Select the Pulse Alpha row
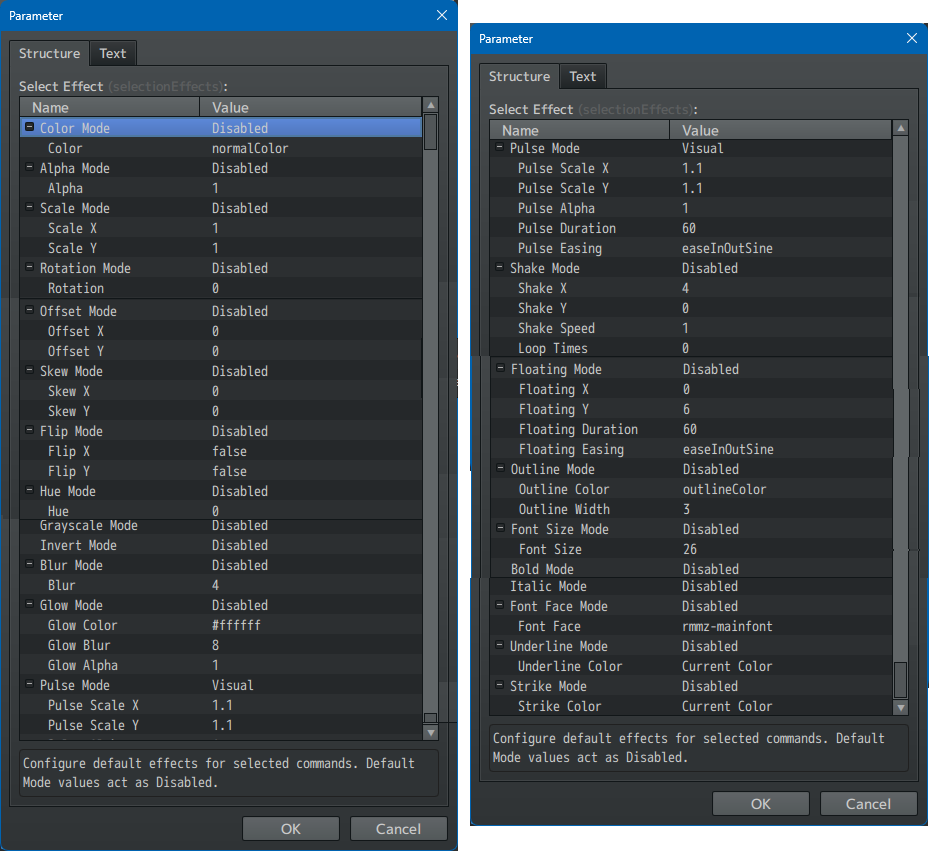 point(691,208)
